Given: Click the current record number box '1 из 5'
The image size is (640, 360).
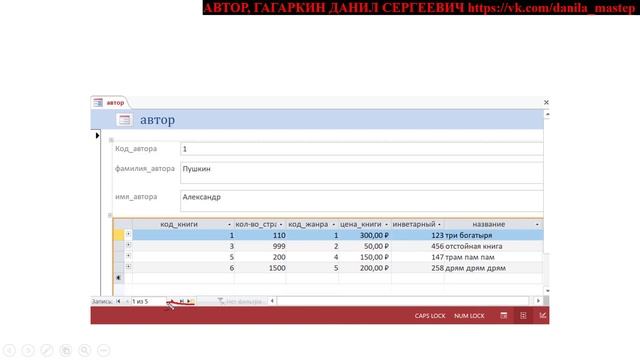Looking at the screenshot, I should point(148,301).
